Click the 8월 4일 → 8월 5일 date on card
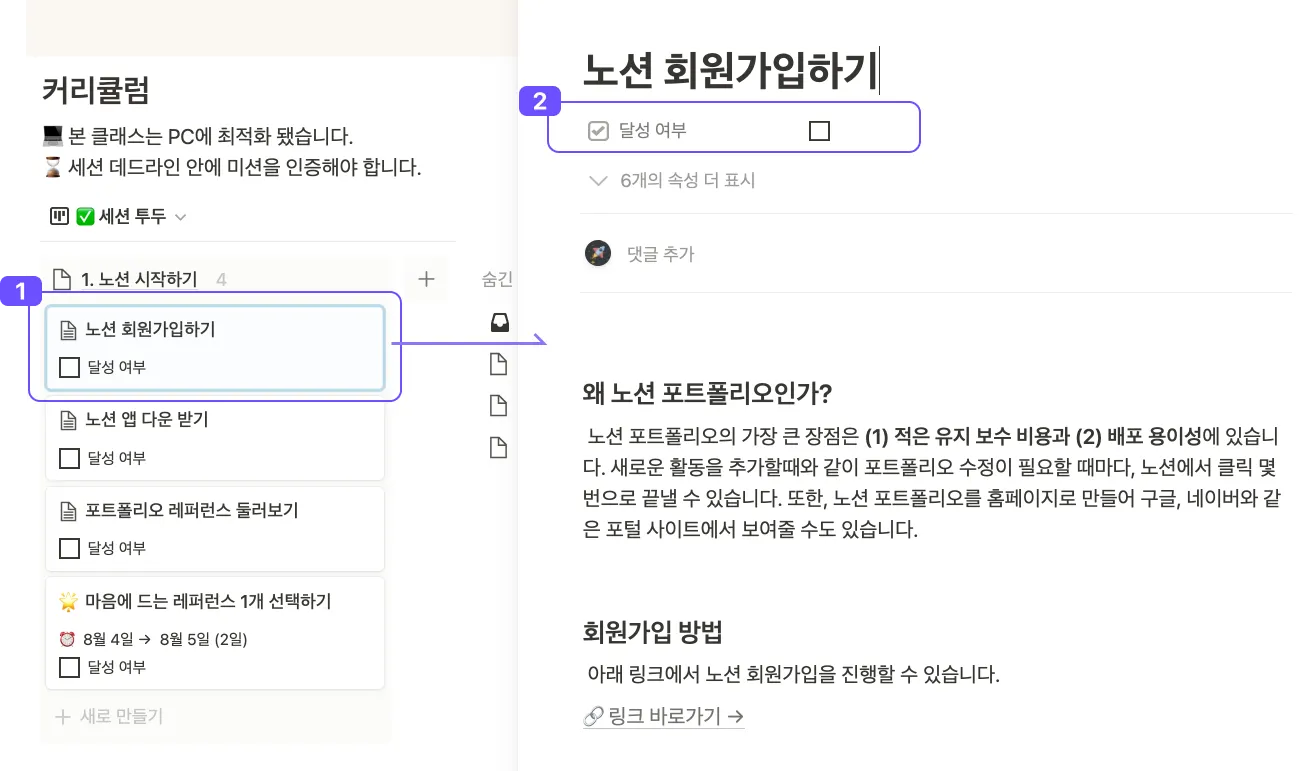This screenshot has width=1300, height=771. point(164,639)
